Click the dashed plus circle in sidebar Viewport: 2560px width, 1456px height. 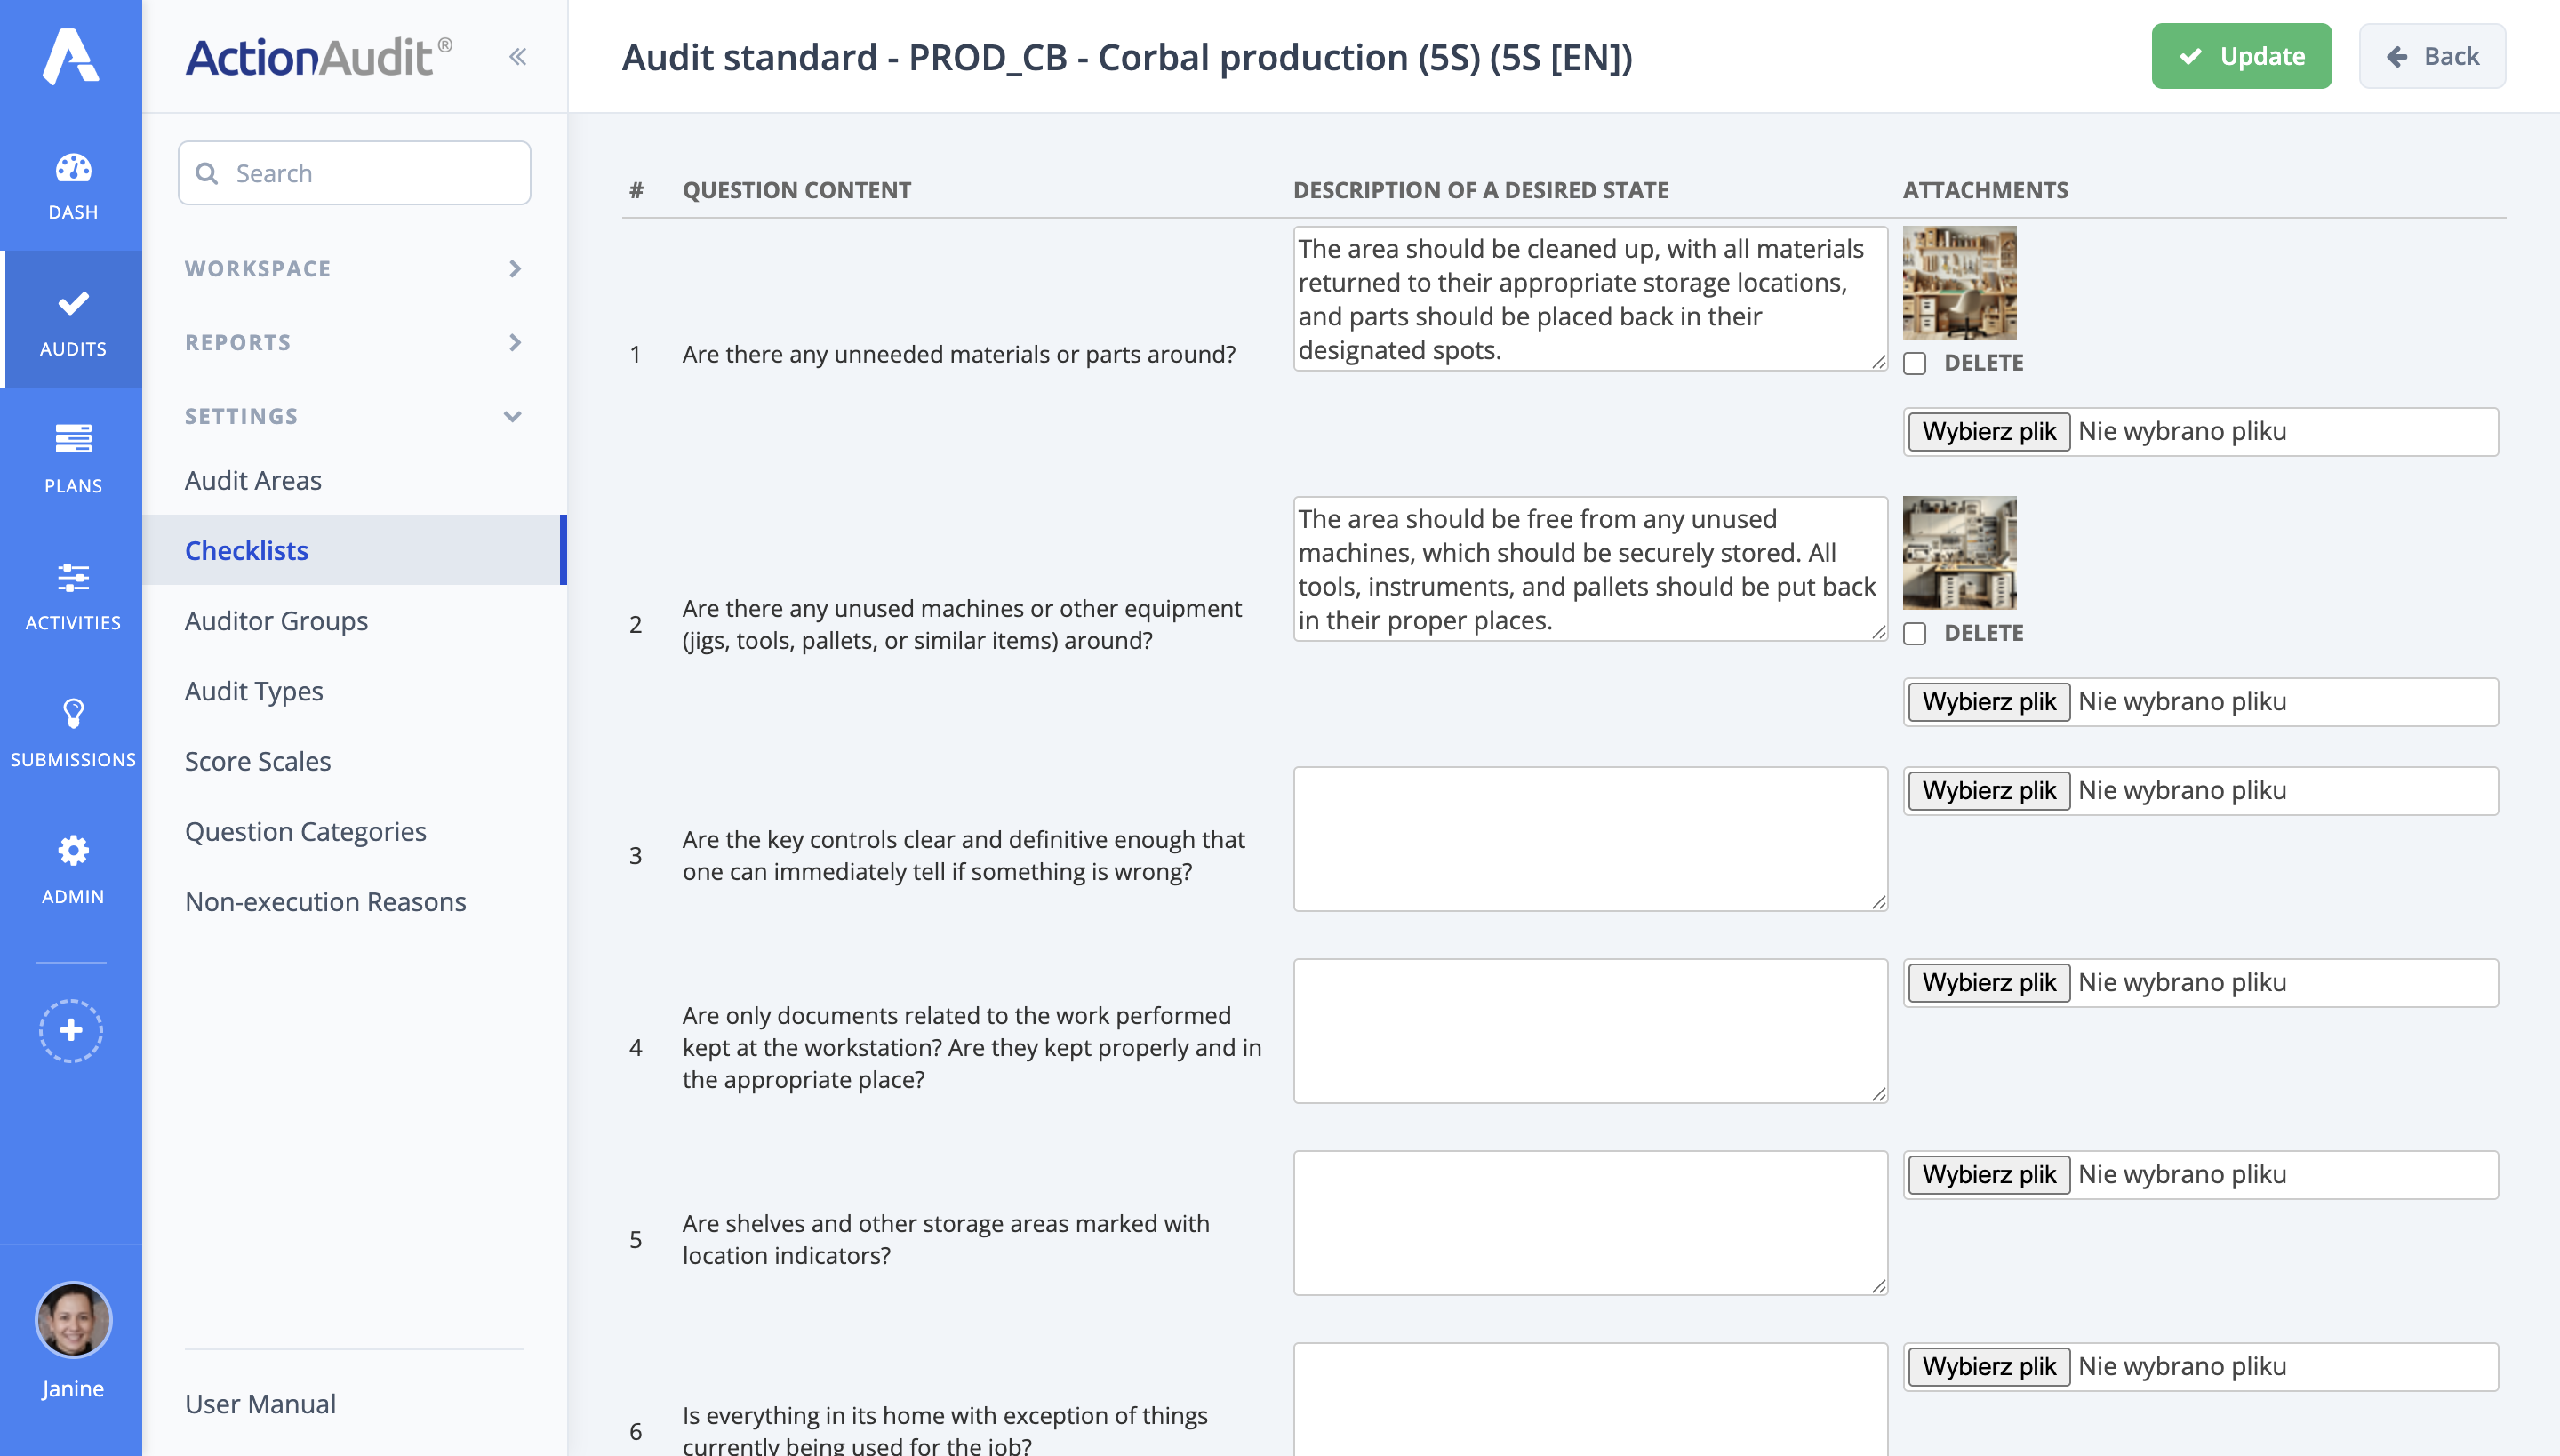[70, 1030]
